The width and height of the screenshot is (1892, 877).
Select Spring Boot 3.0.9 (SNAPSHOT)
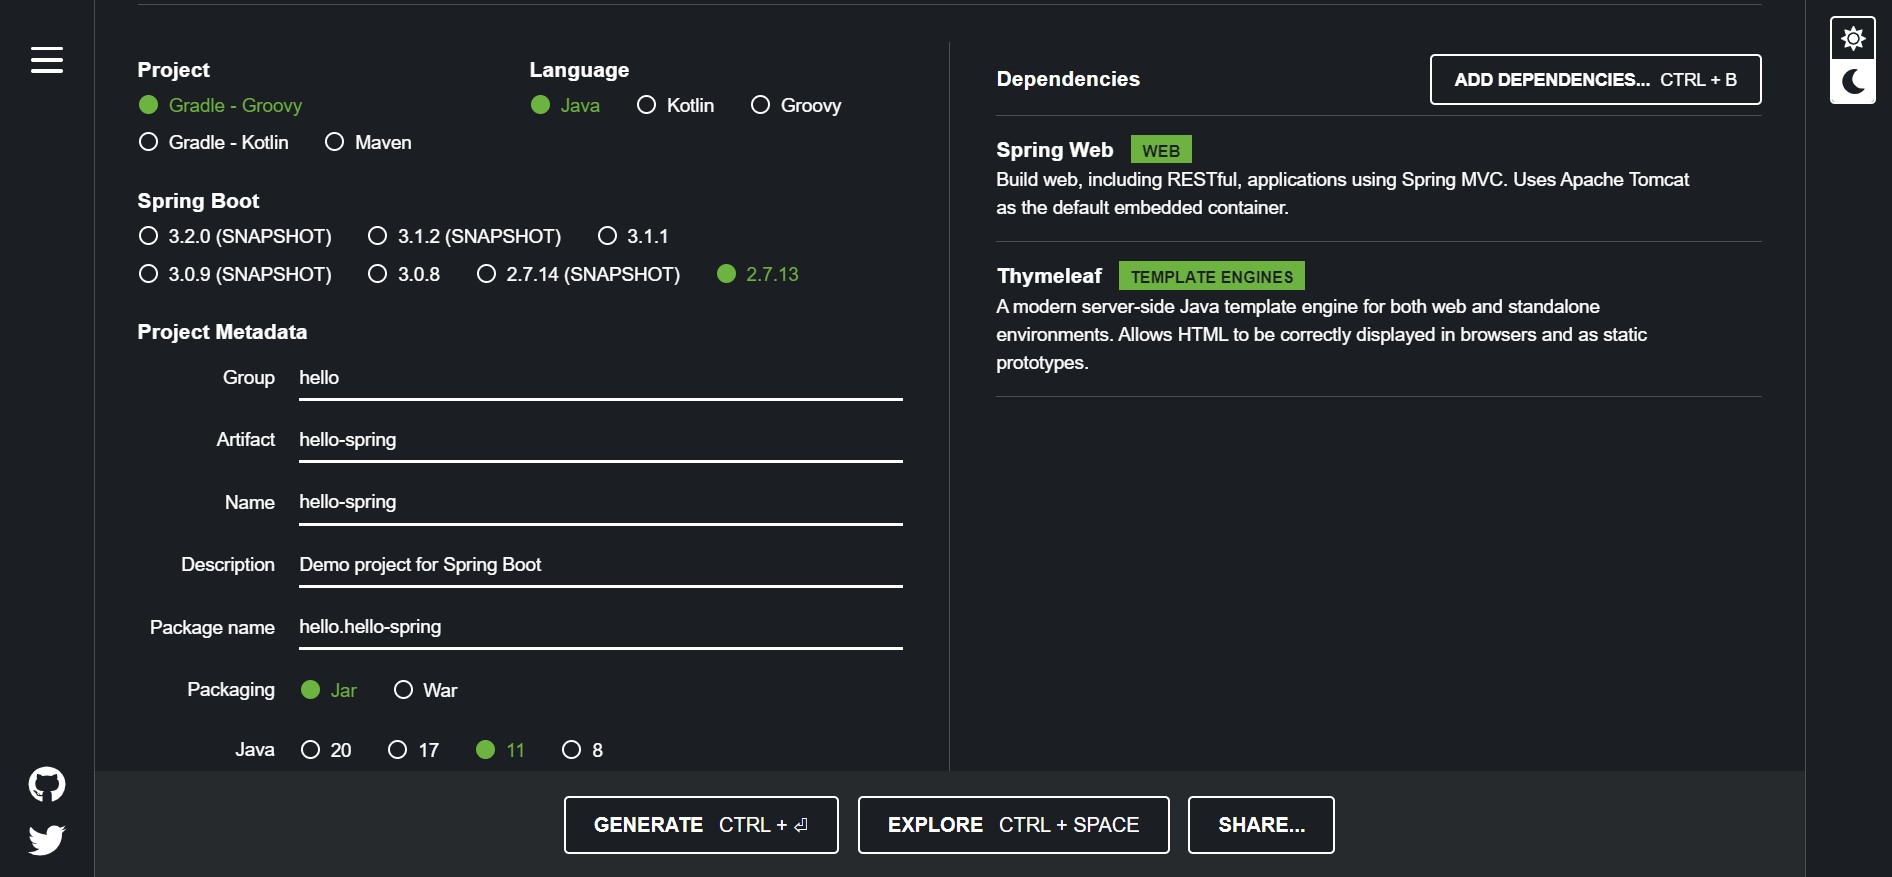tap(235, 274)
